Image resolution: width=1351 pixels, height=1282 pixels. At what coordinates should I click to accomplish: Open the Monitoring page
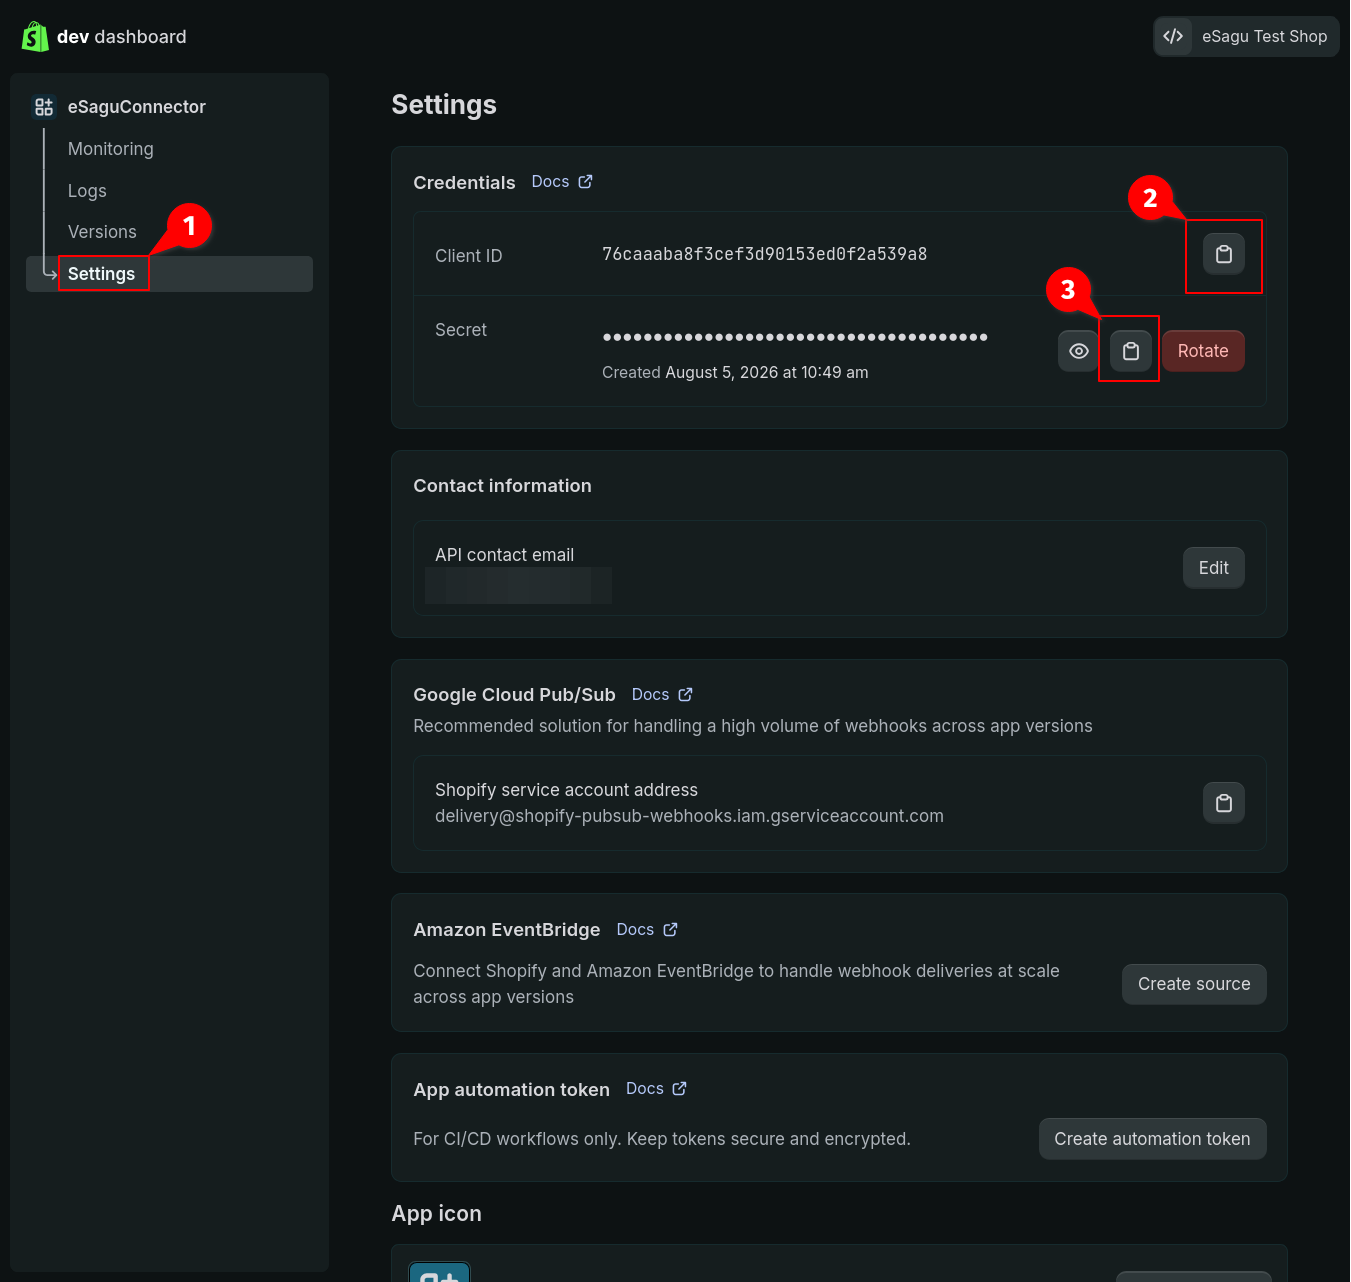coord(111,149)
